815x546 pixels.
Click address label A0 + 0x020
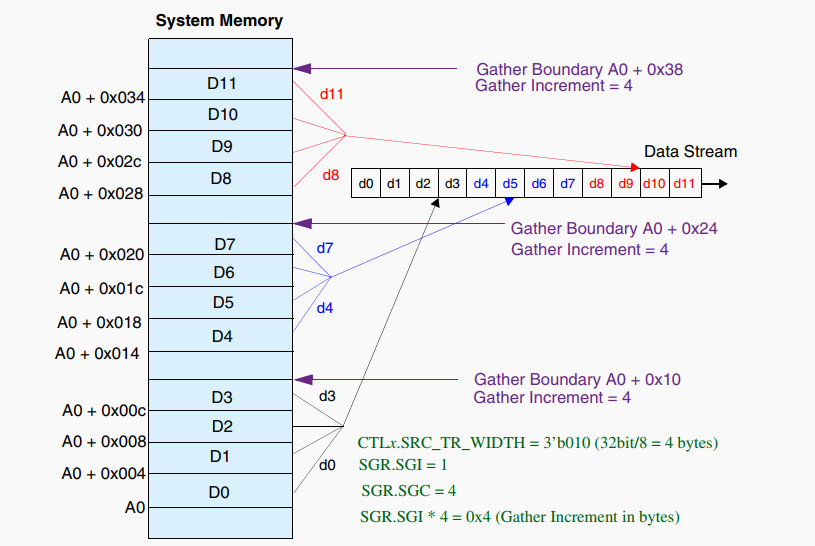(x=102, y=255)
